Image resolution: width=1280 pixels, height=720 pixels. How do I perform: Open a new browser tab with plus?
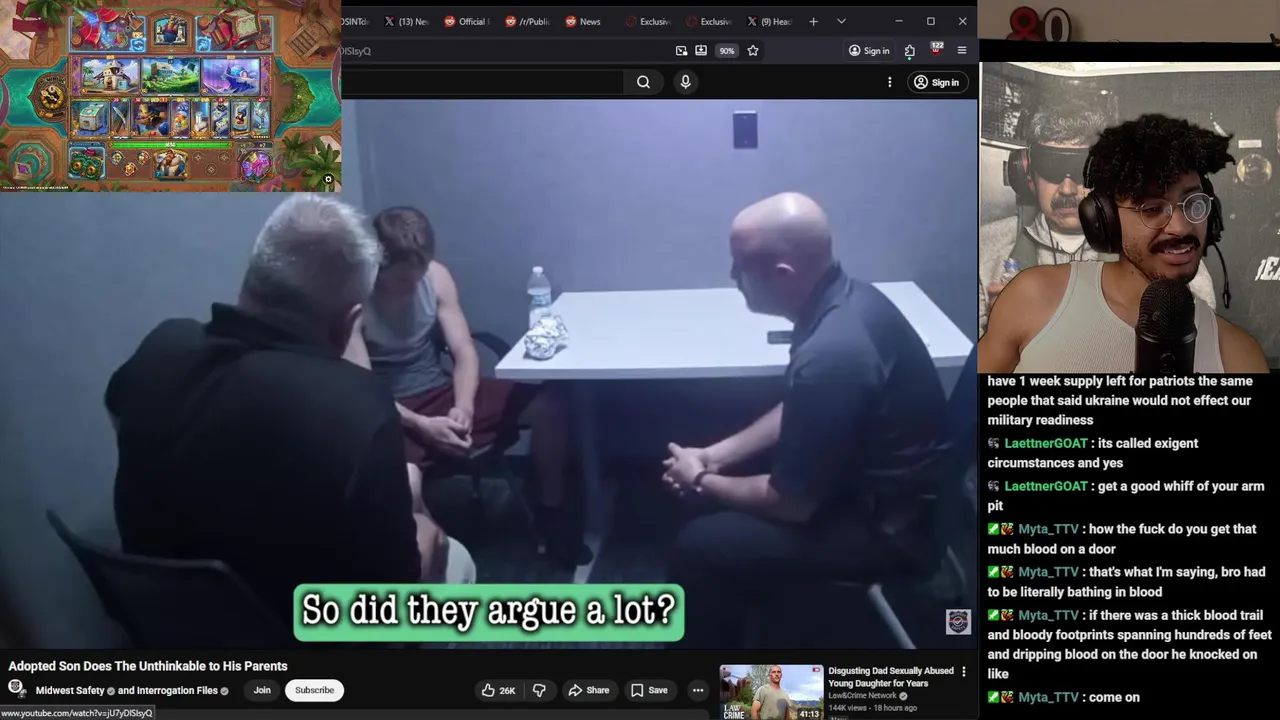coord(813,21)
